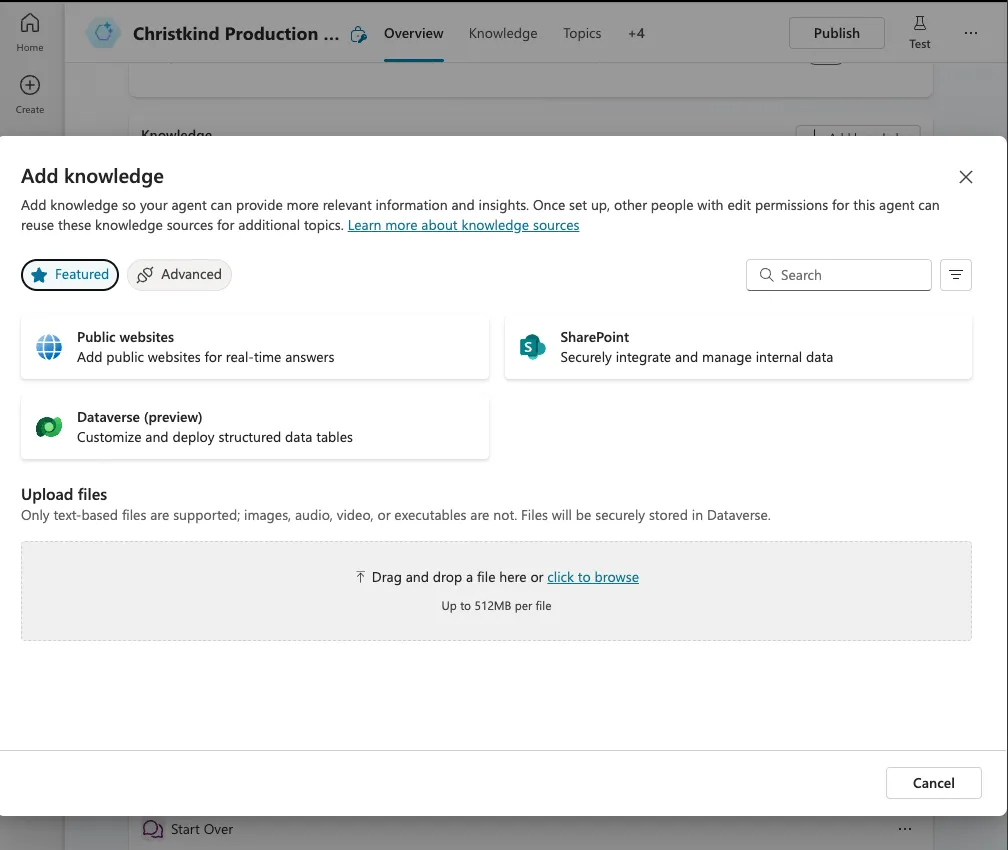
Task: Switch to the Knowledge tab
Action: tap(503, 33)
